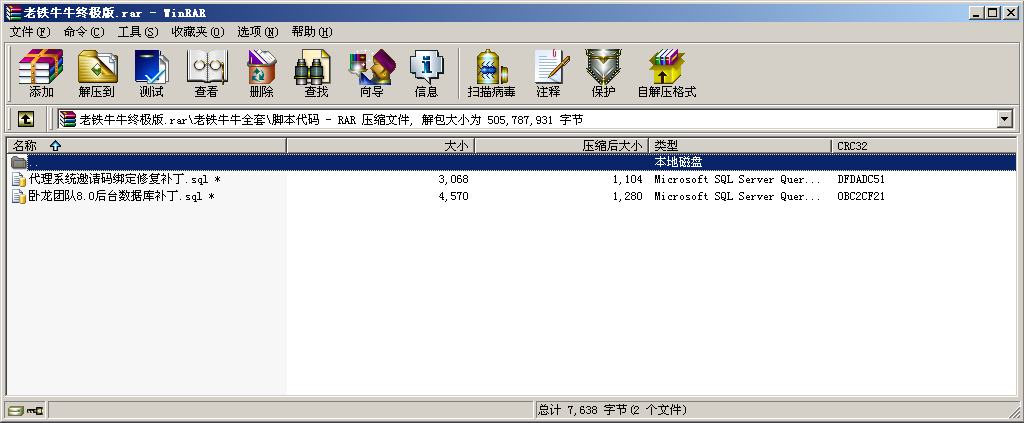Open the 查看 (View) toolbar icon

206,73
